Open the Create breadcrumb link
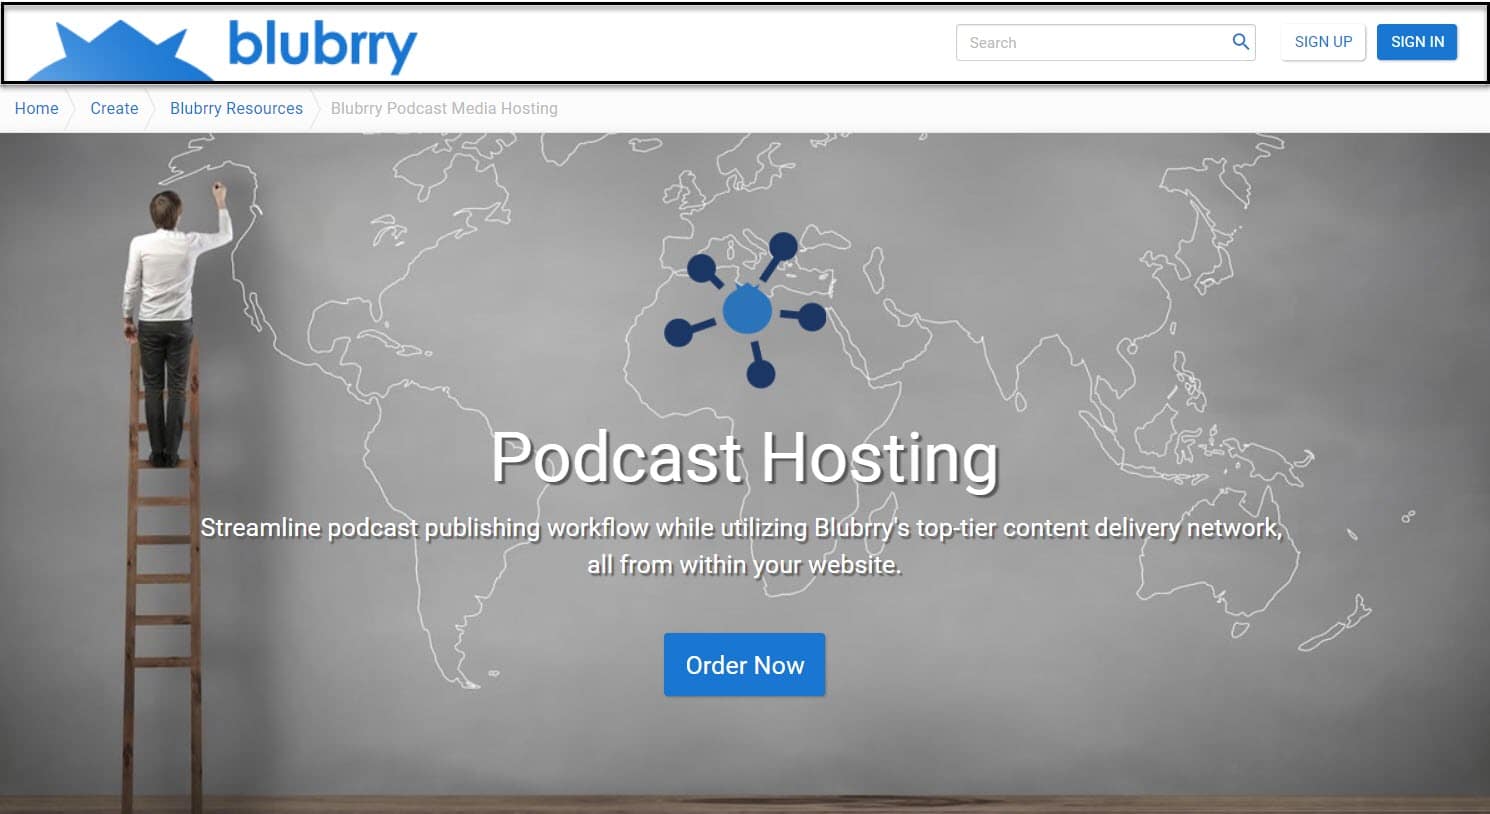The image size is (1490, 814). 114,108
